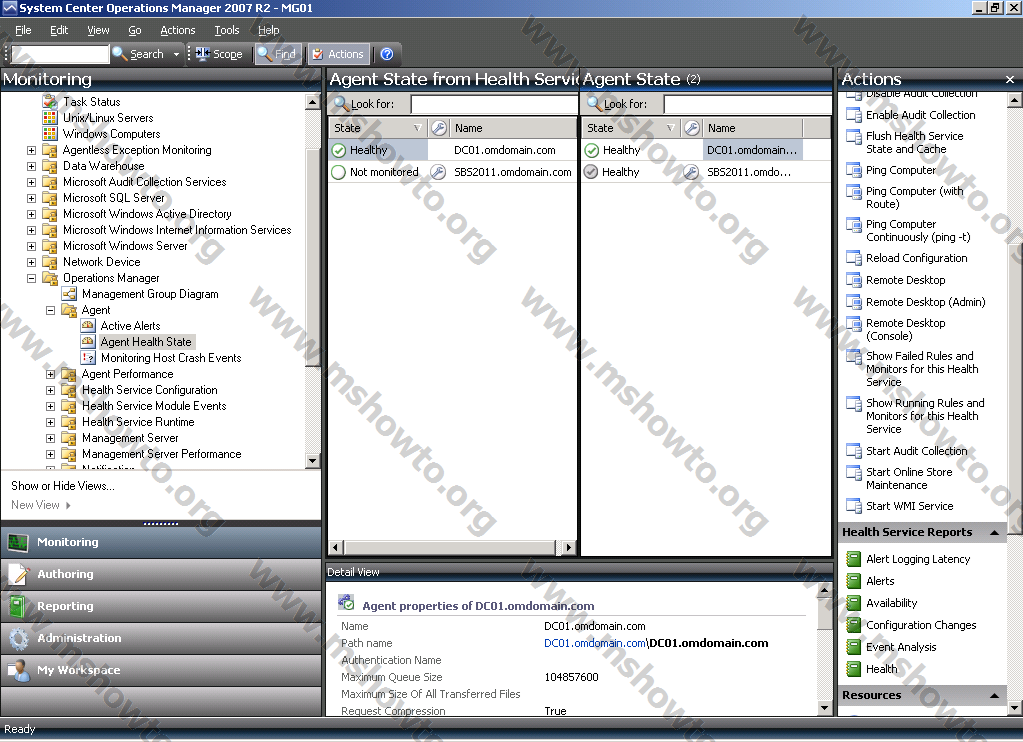Sort Agent State (2) list by Name column
The width and height of the screenshot is (1023, 742).
point(753,128)
